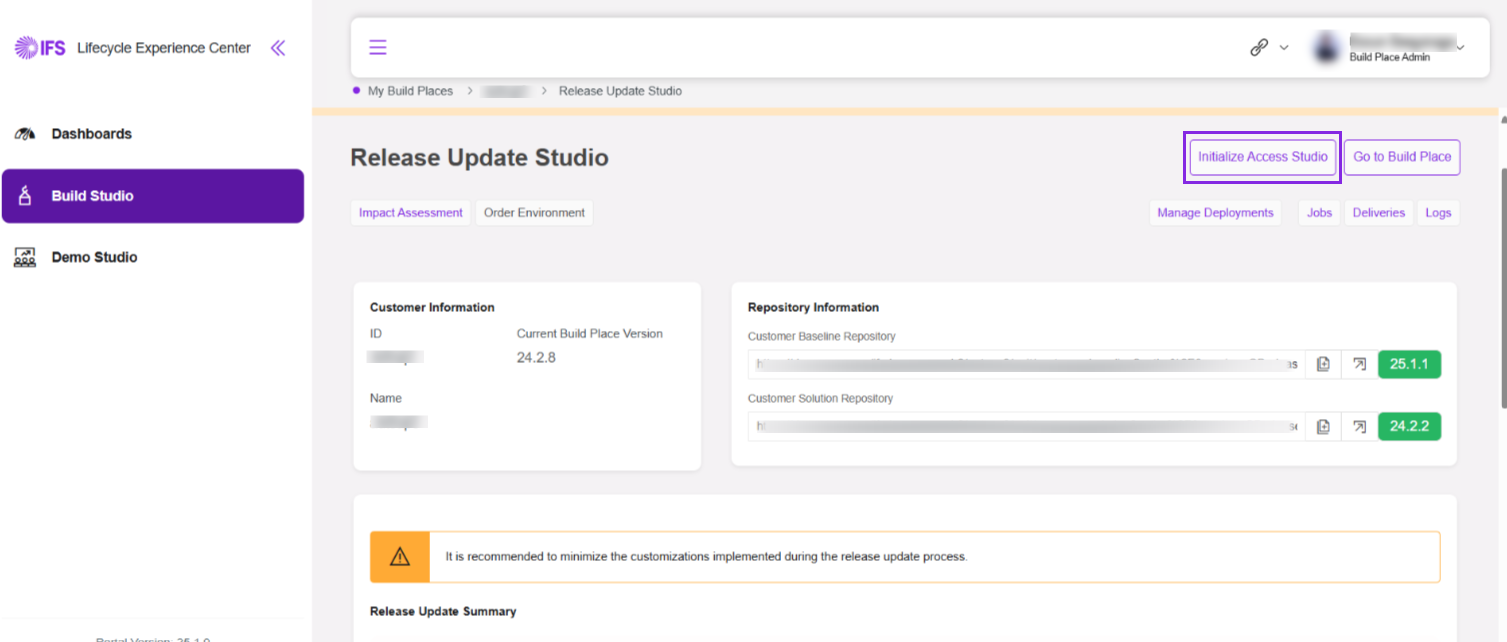The image size is (1507, 642).
Task: Click the Release Update Studio page title
Action: tap(479, 158)
